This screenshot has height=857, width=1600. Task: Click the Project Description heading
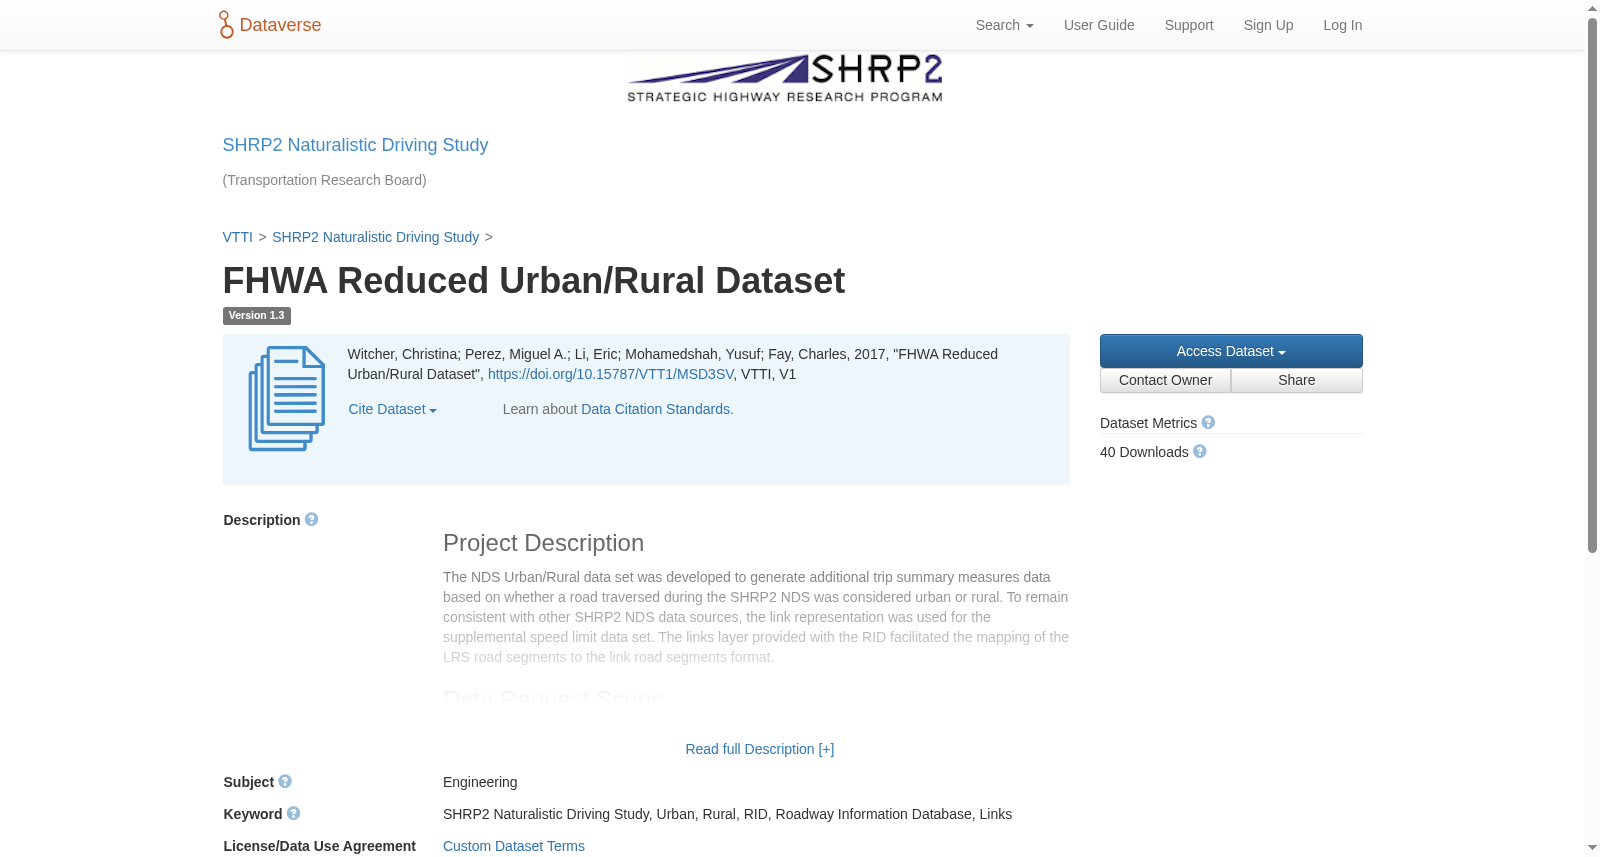(543, 543)
